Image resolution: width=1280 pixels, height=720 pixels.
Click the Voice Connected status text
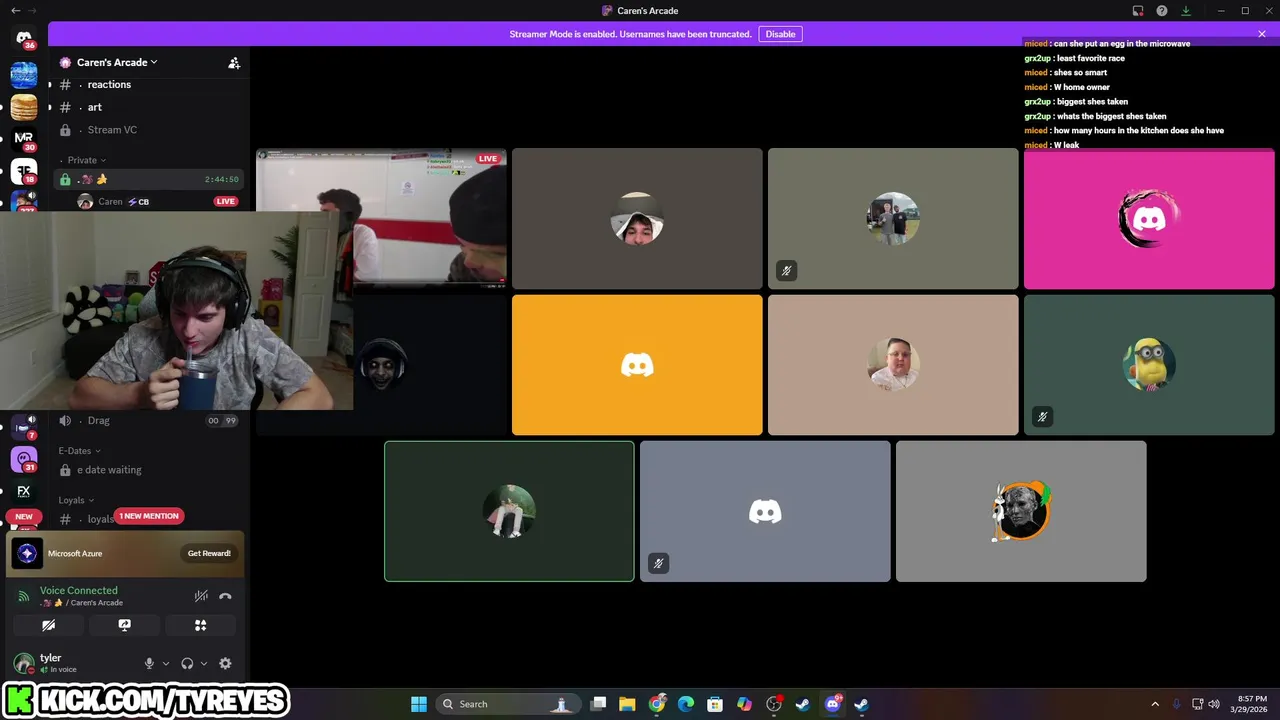pos(79,590)
